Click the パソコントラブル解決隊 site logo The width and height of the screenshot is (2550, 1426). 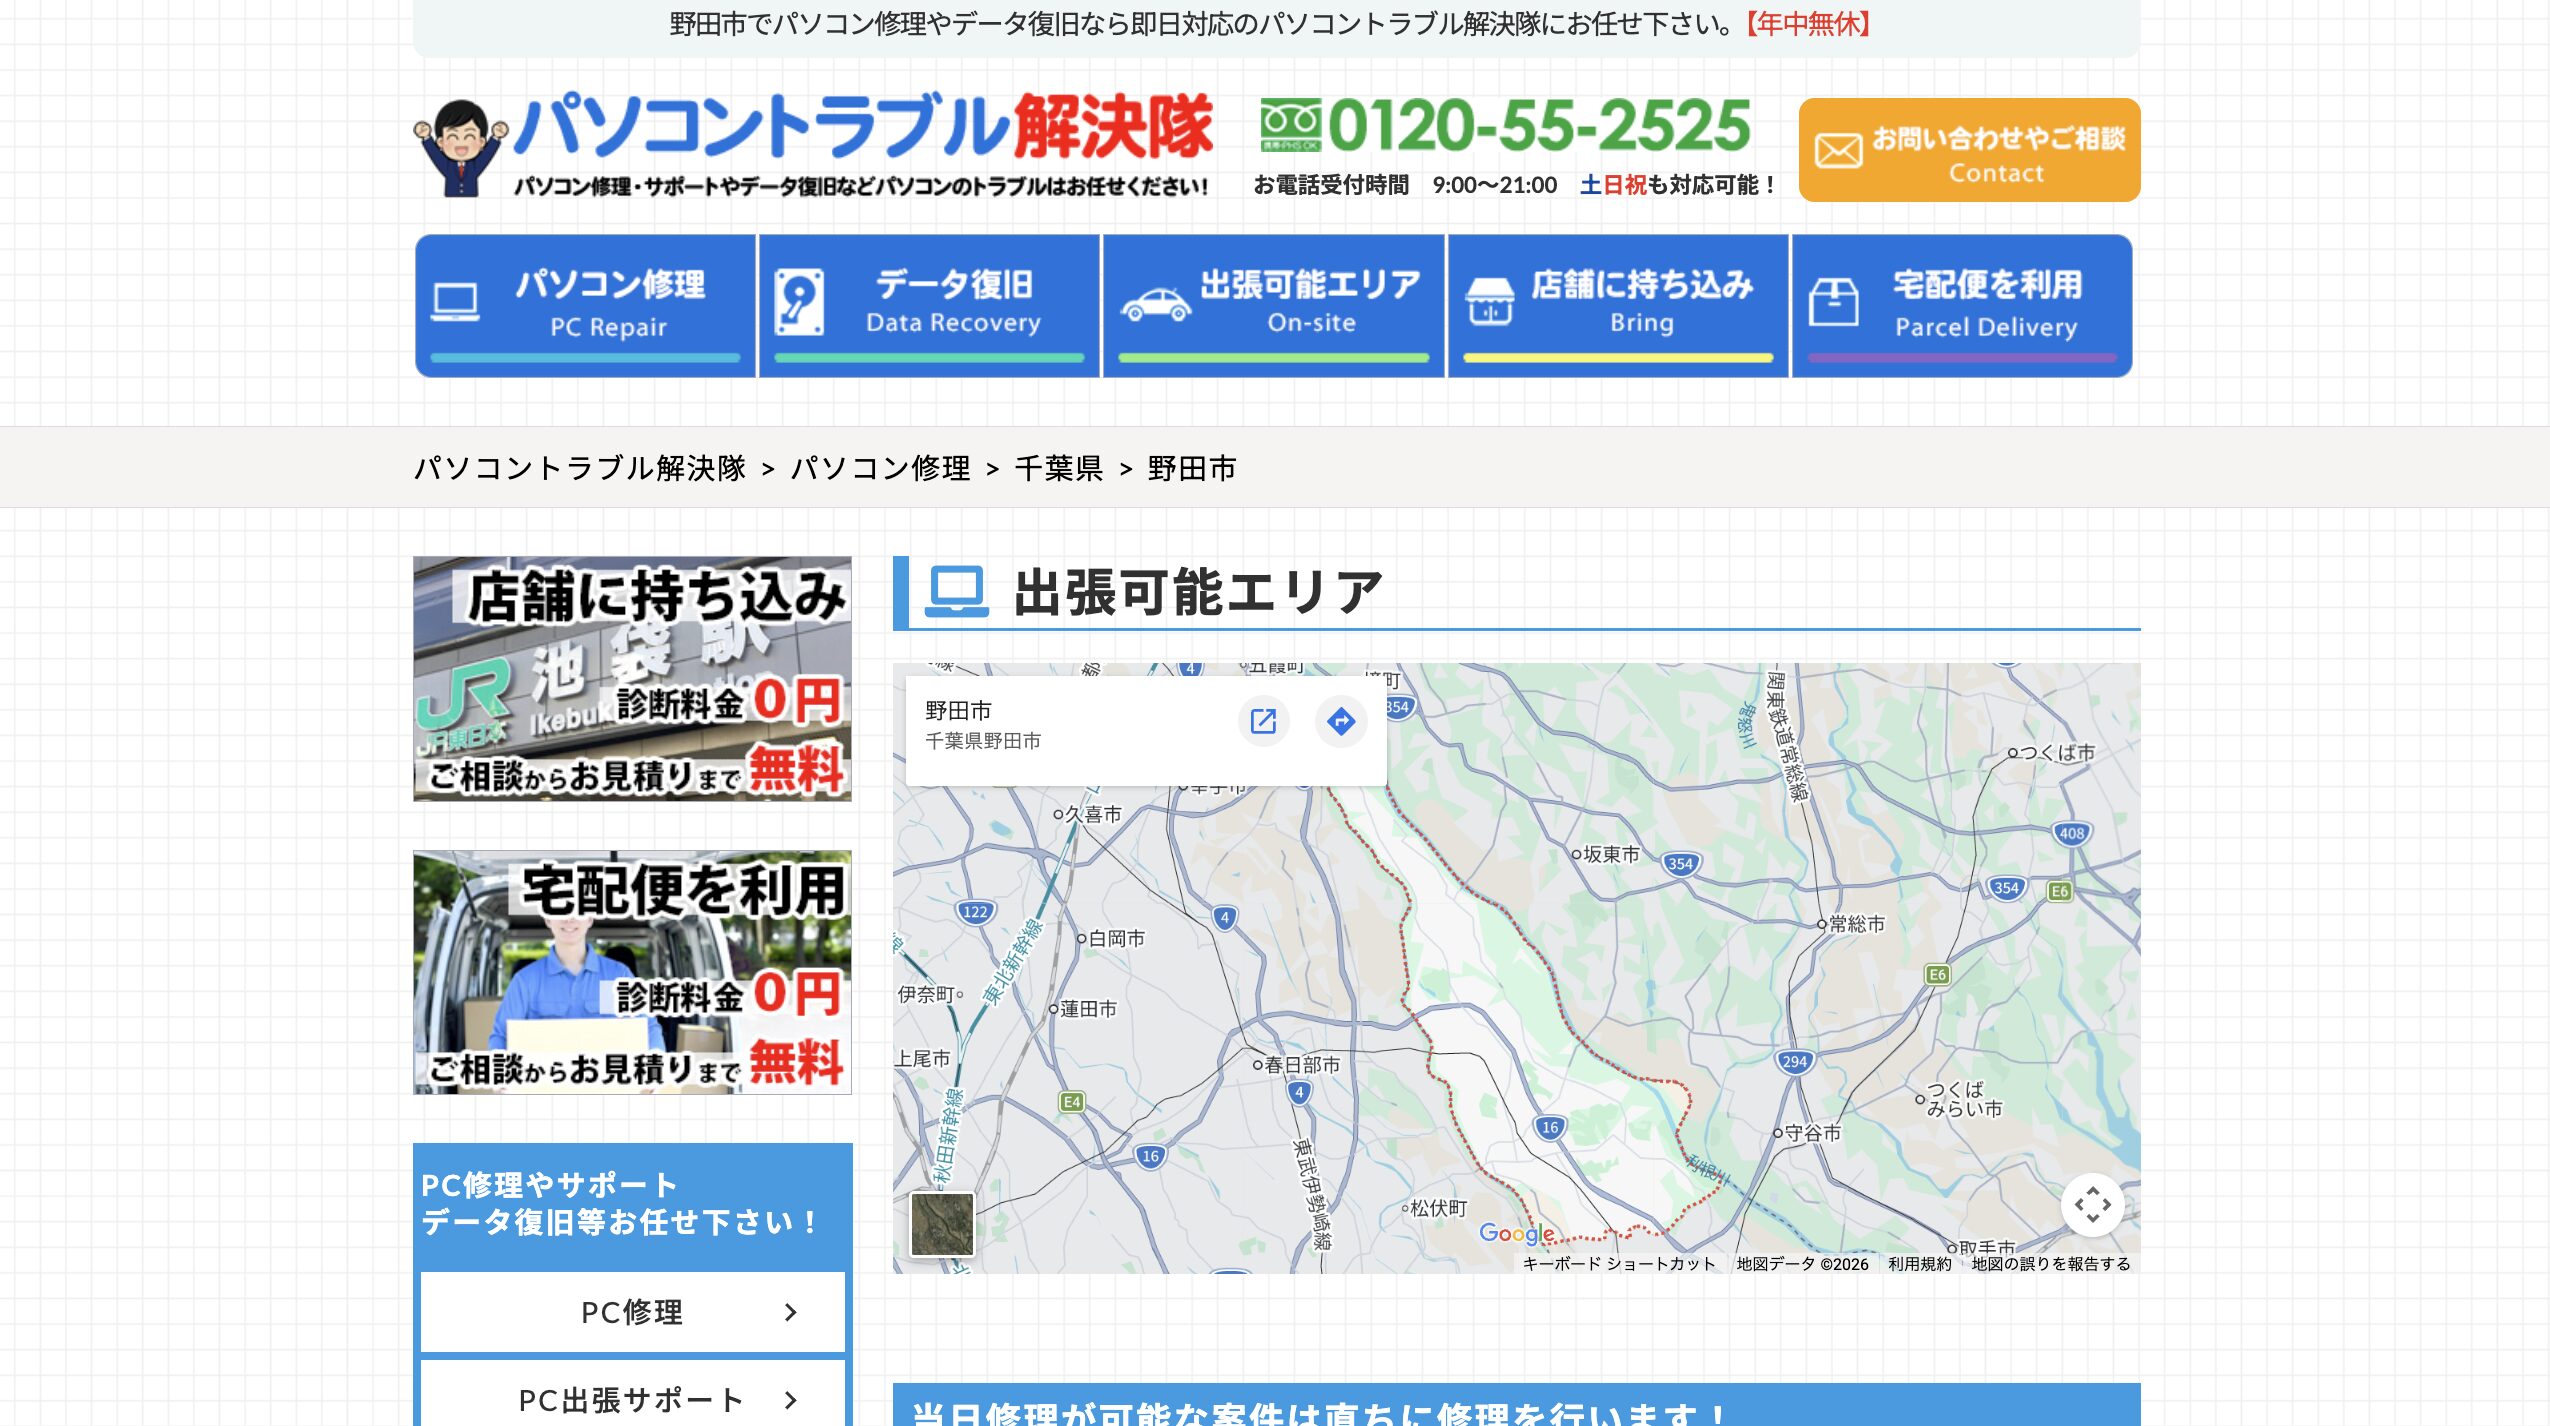click(x=813, y=147)
